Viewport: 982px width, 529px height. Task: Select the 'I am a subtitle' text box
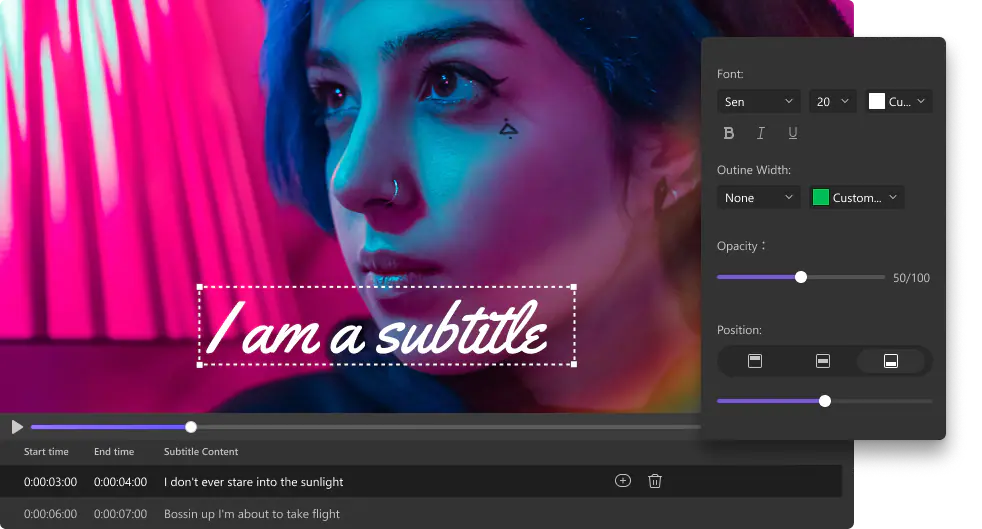click(x=387, y=326)
